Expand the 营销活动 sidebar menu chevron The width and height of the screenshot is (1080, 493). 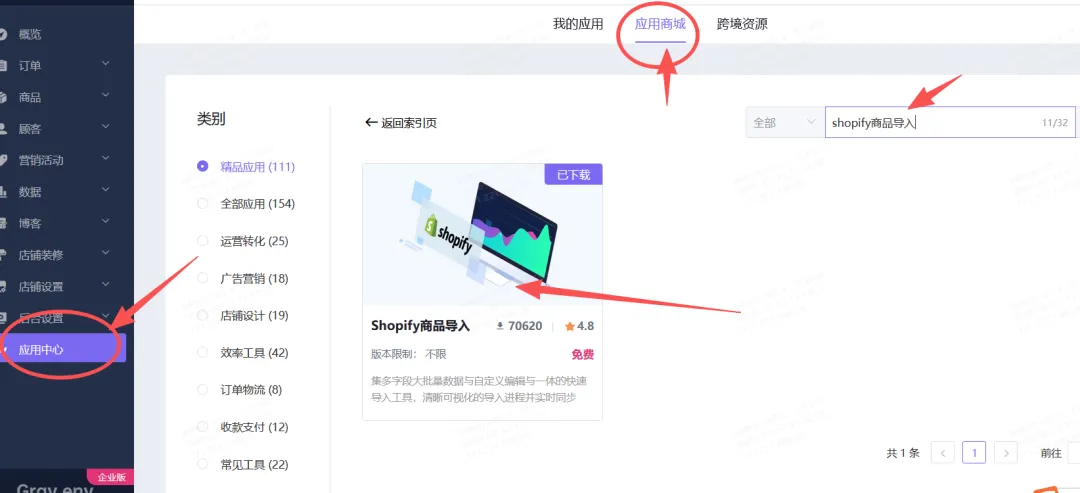click(x=105, y=158)
